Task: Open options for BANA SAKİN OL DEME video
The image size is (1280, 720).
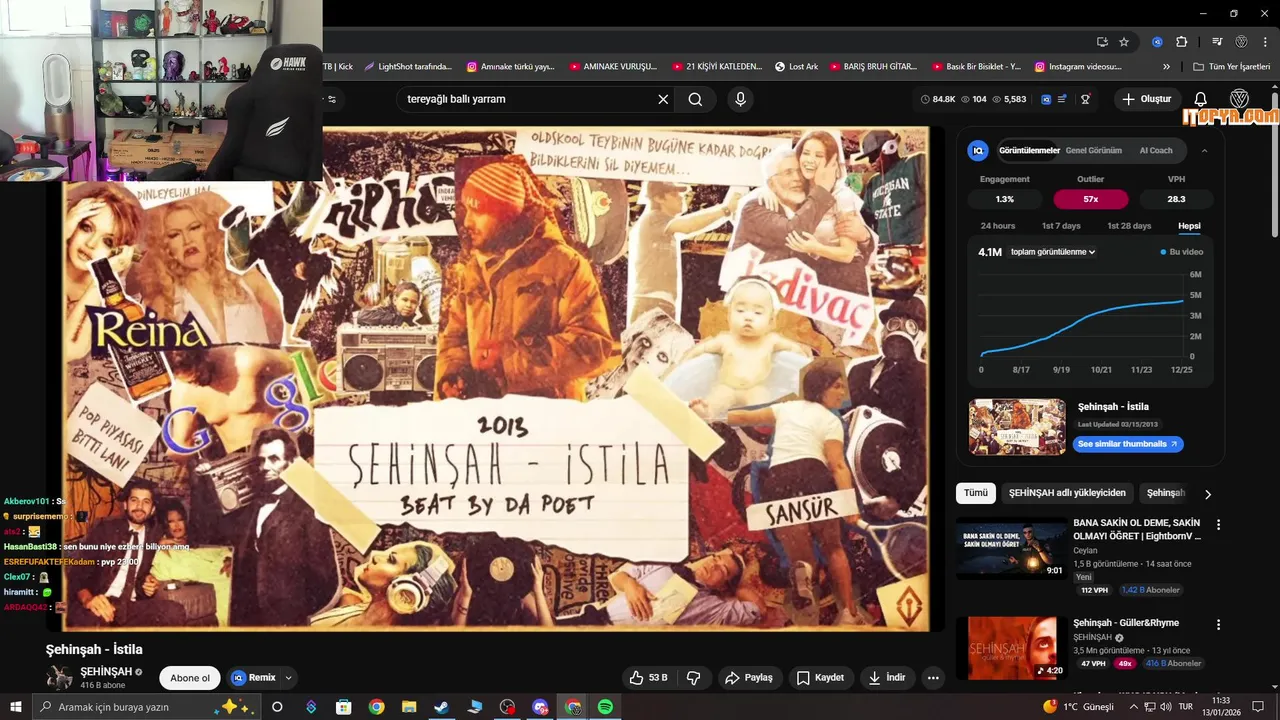Action: pos(1218,524)
